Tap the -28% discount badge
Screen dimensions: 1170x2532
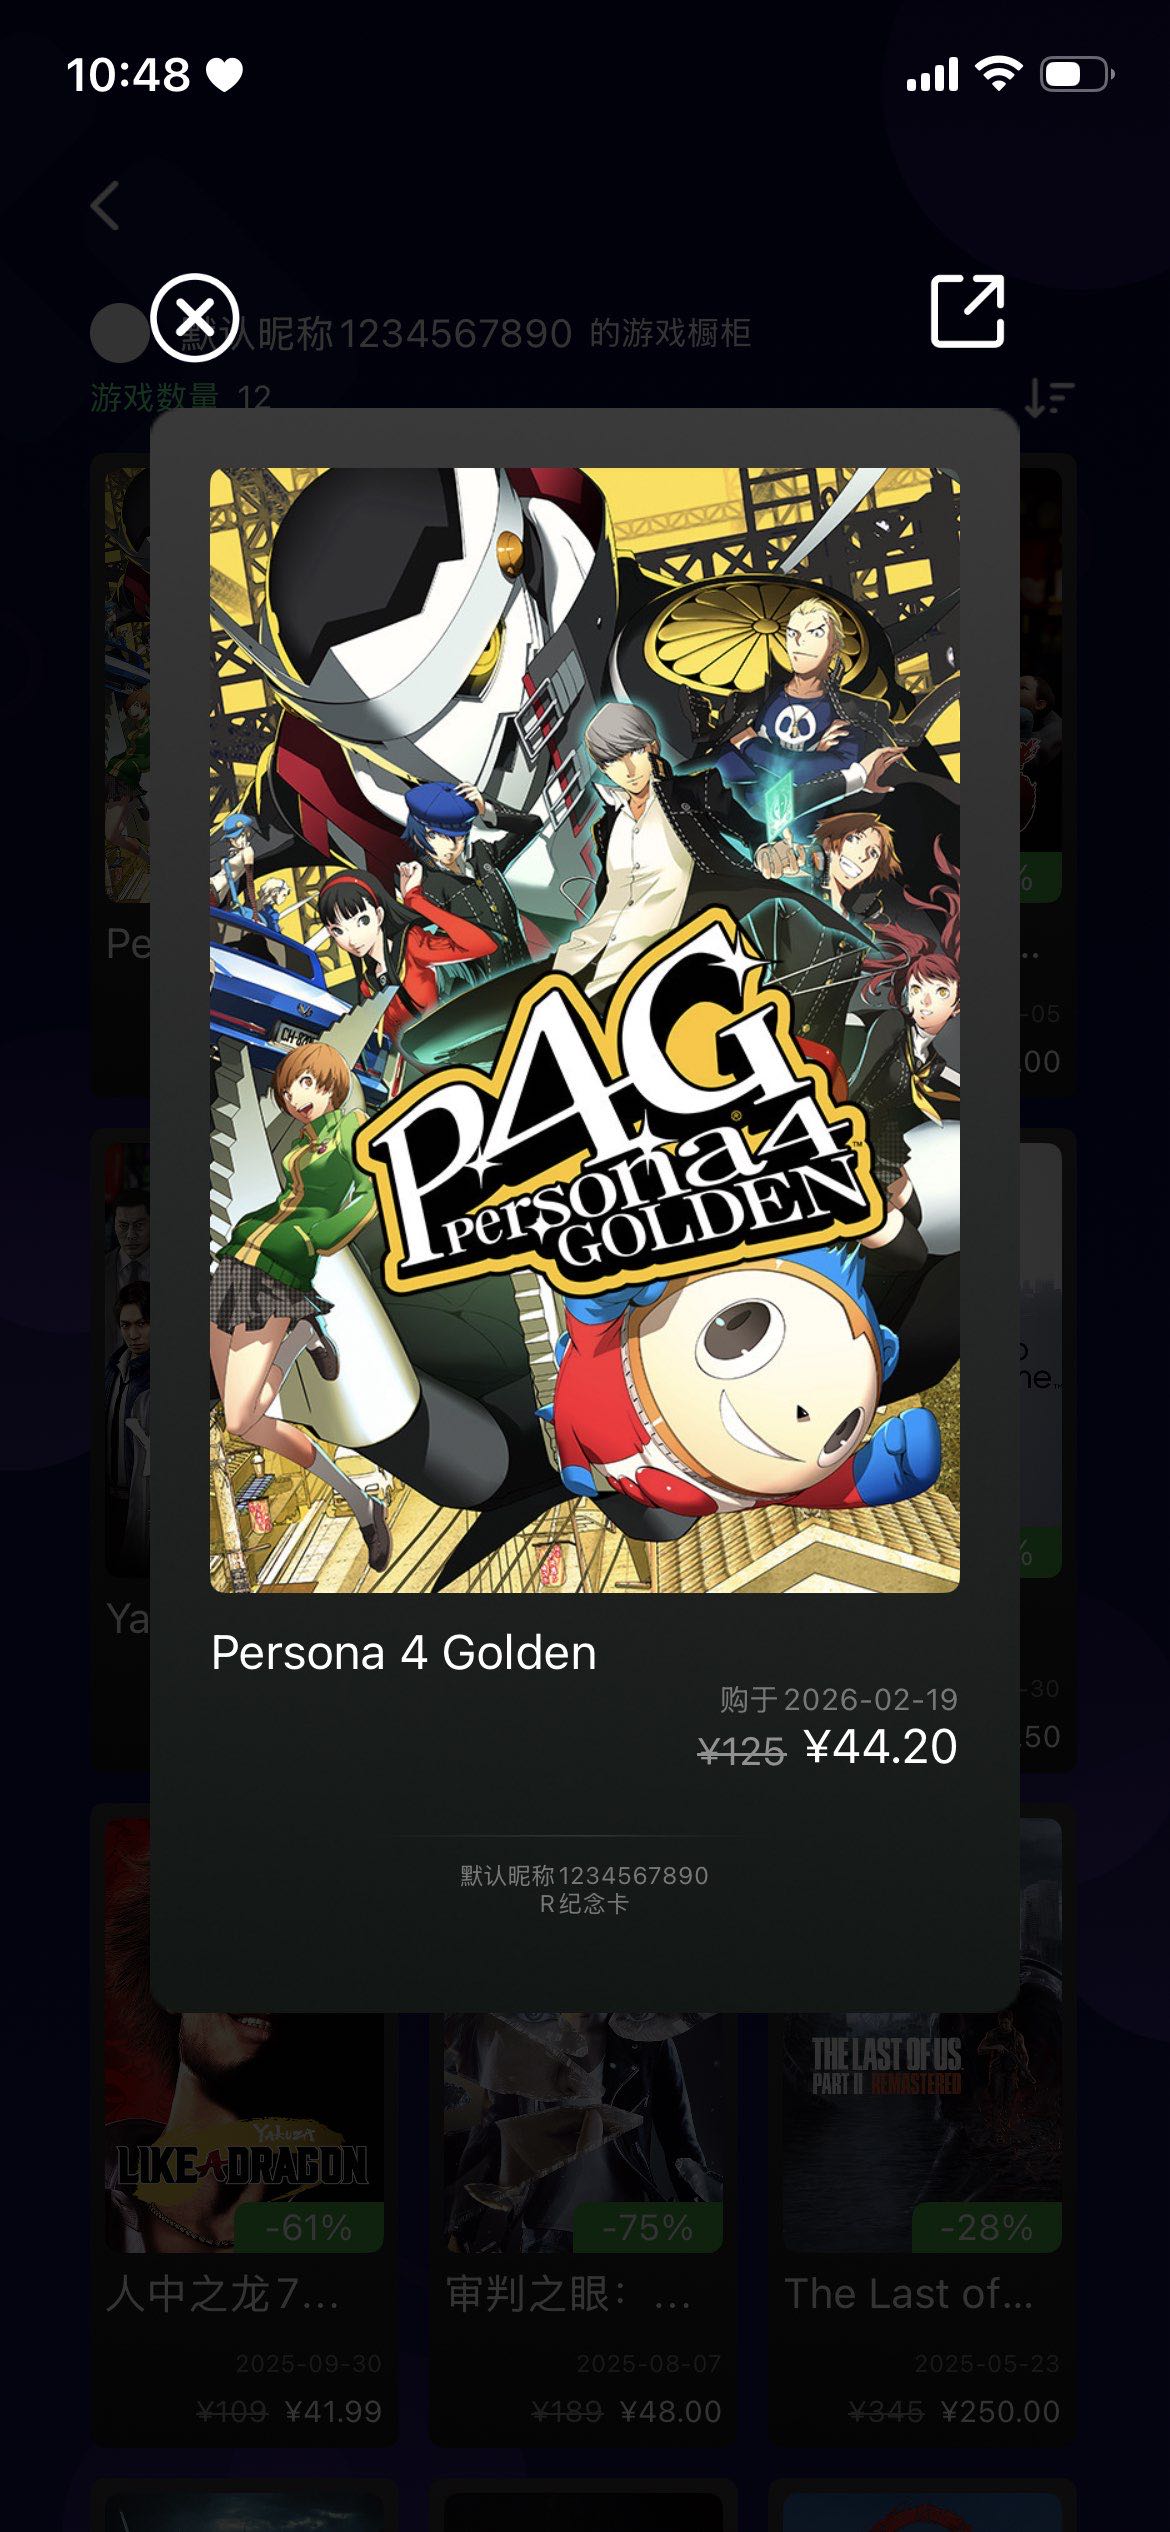pyautogui.click(x=987, y=2227)
